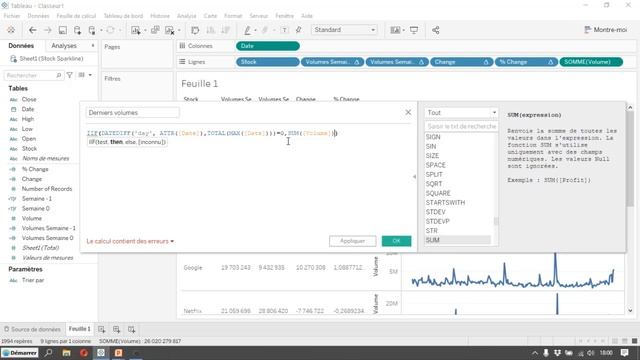Click the calculation name field Derniers volumes
Image resolution: width=640 pixels, height=360 pixels.
click(133, 113)
